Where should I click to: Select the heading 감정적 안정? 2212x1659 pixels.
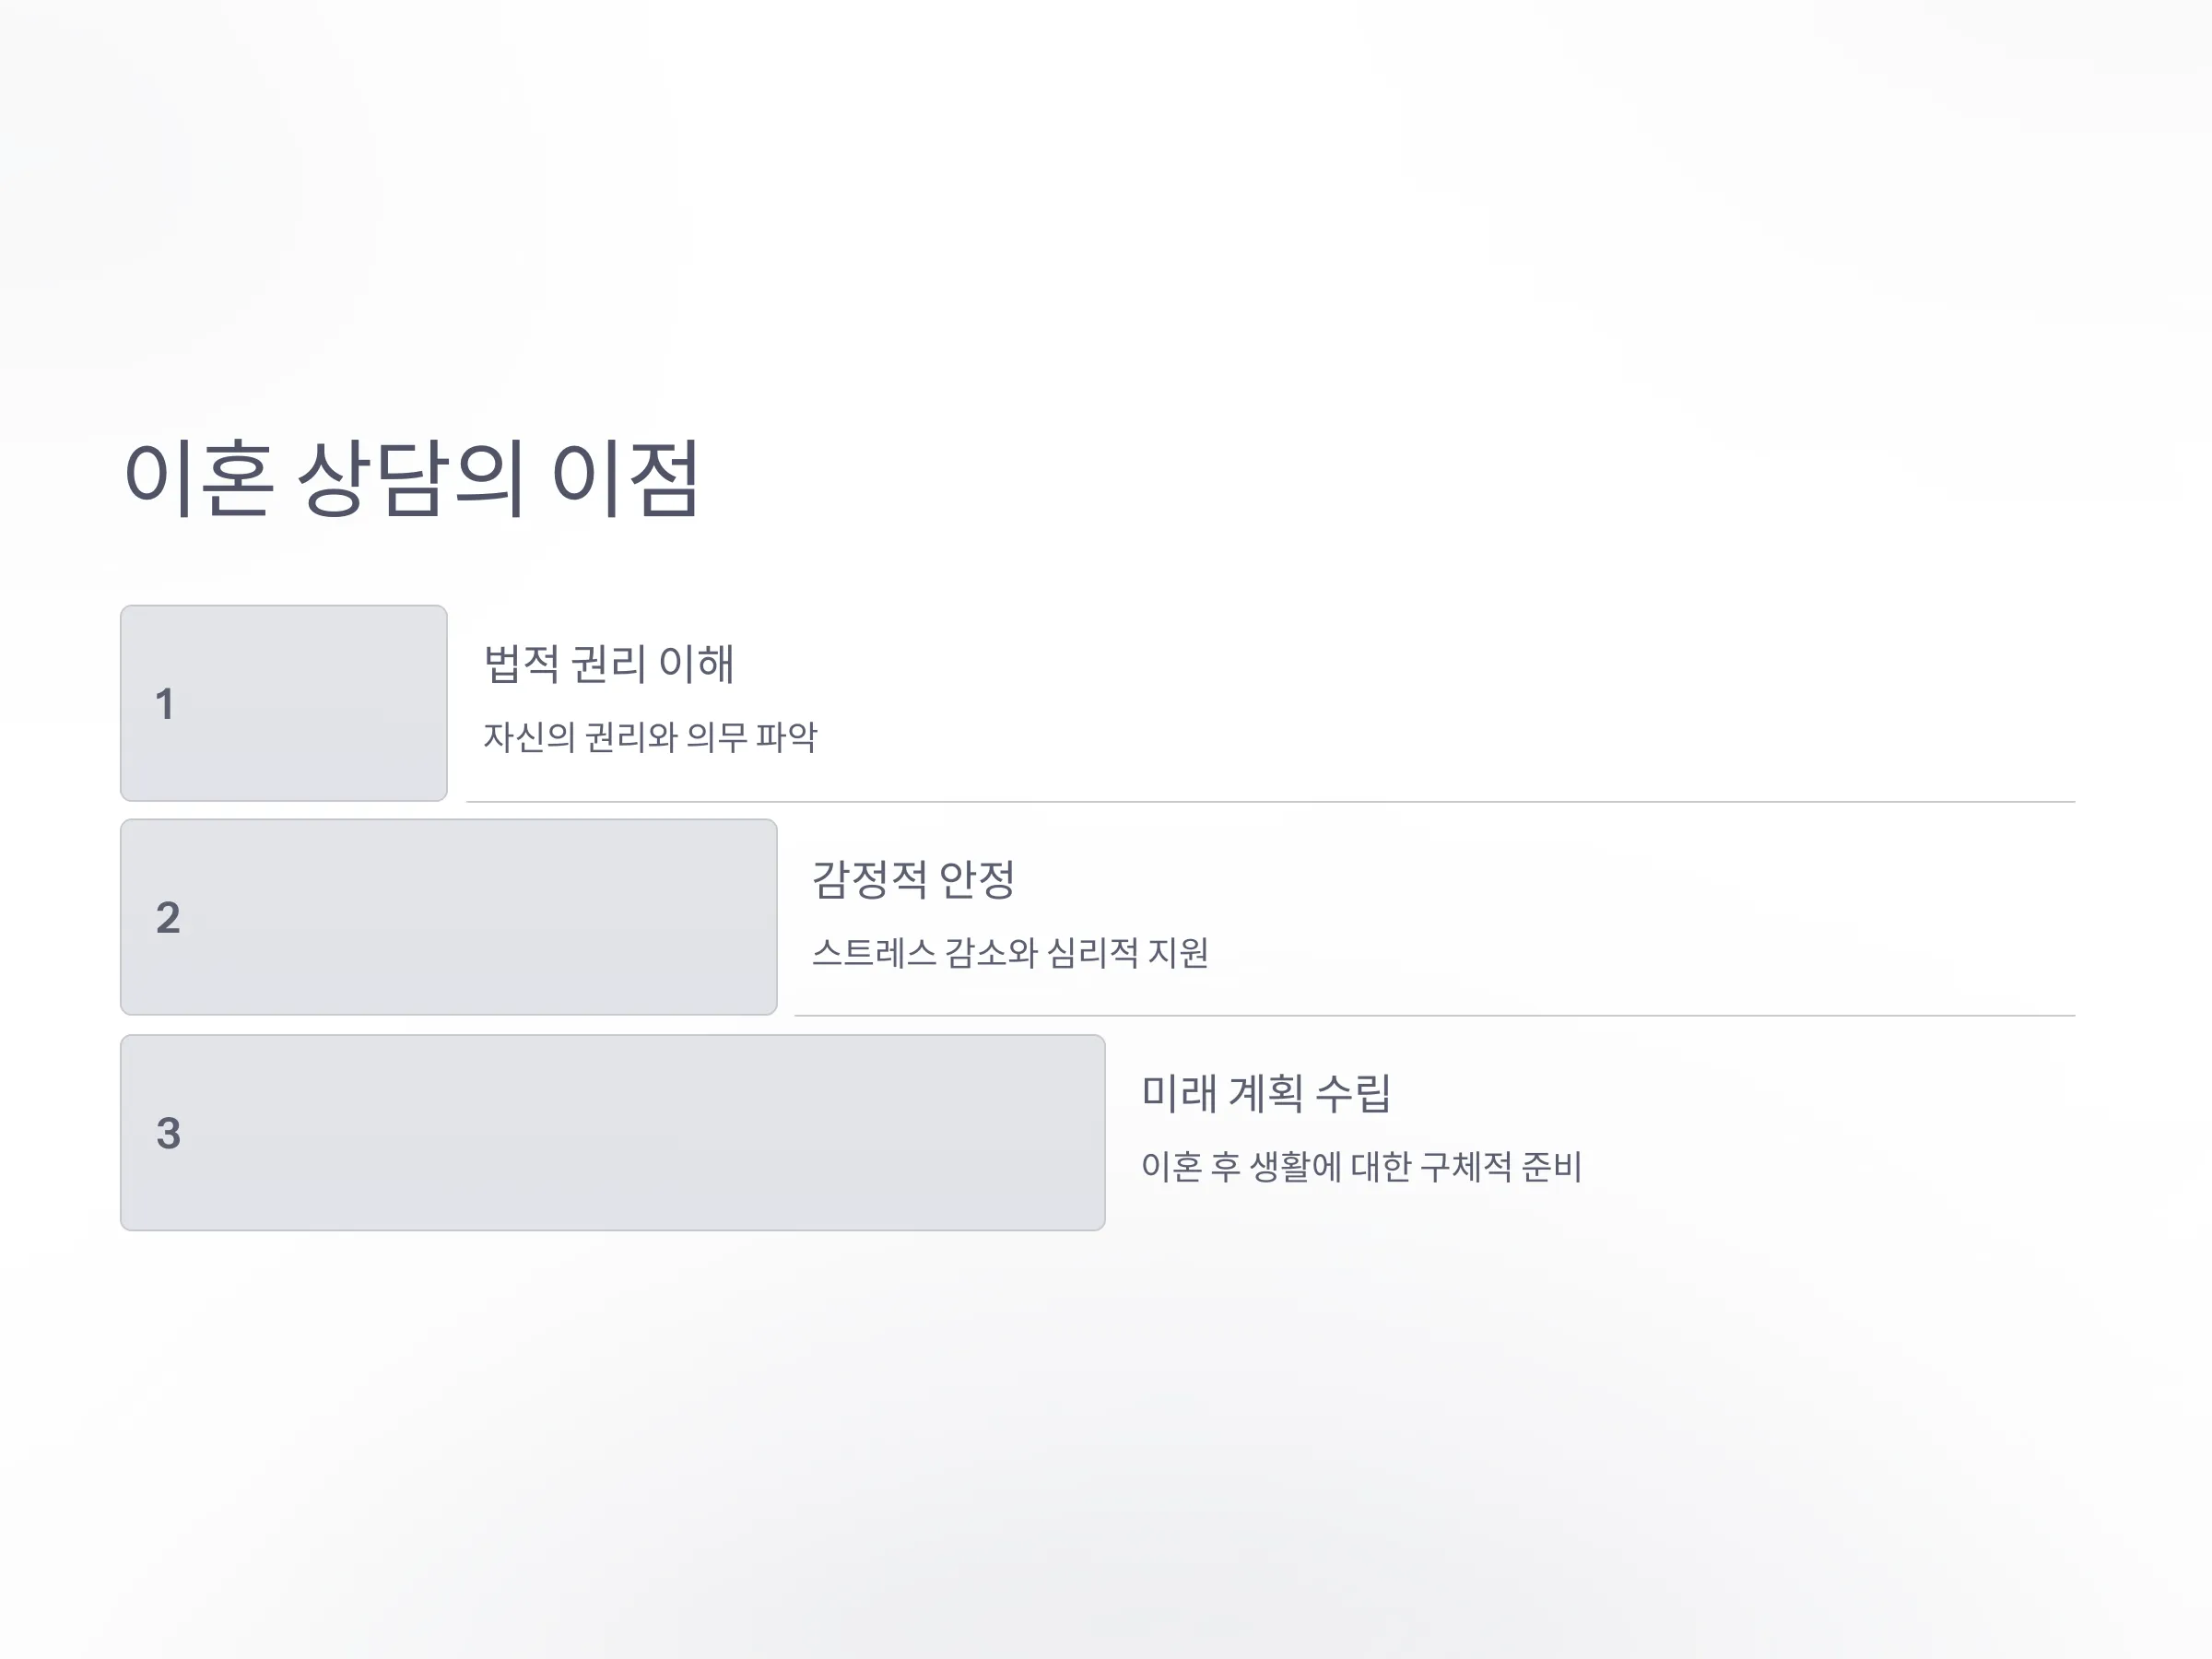[913, 879]
